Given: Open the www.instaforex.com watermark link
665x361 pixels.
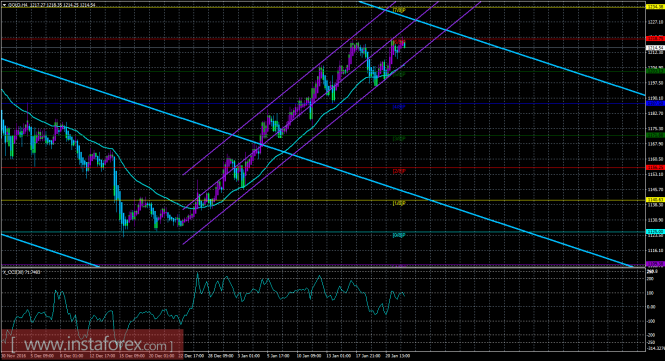Looking at the screenshot, I should (x=92, y=343).
